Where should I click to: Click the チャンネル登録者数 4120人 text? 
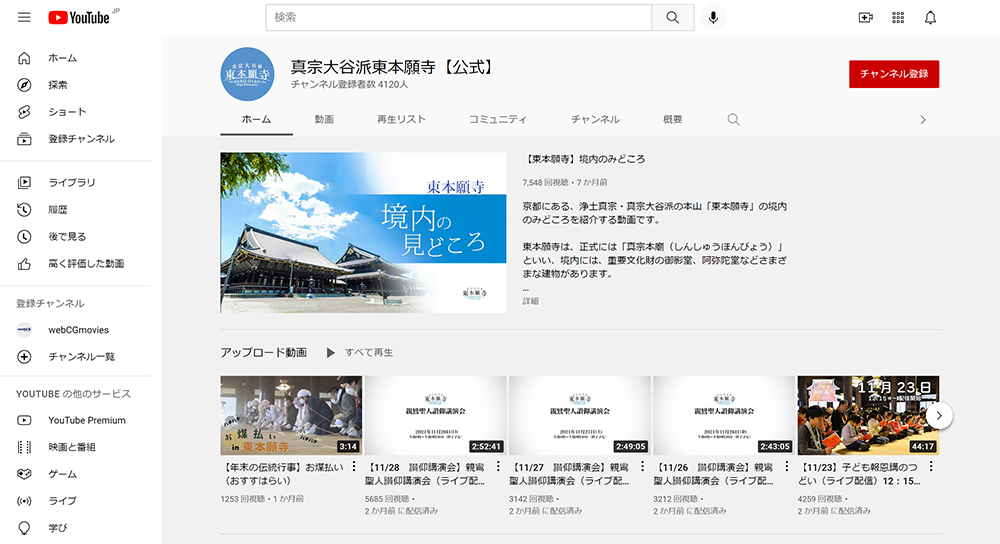tap(349, 84)
